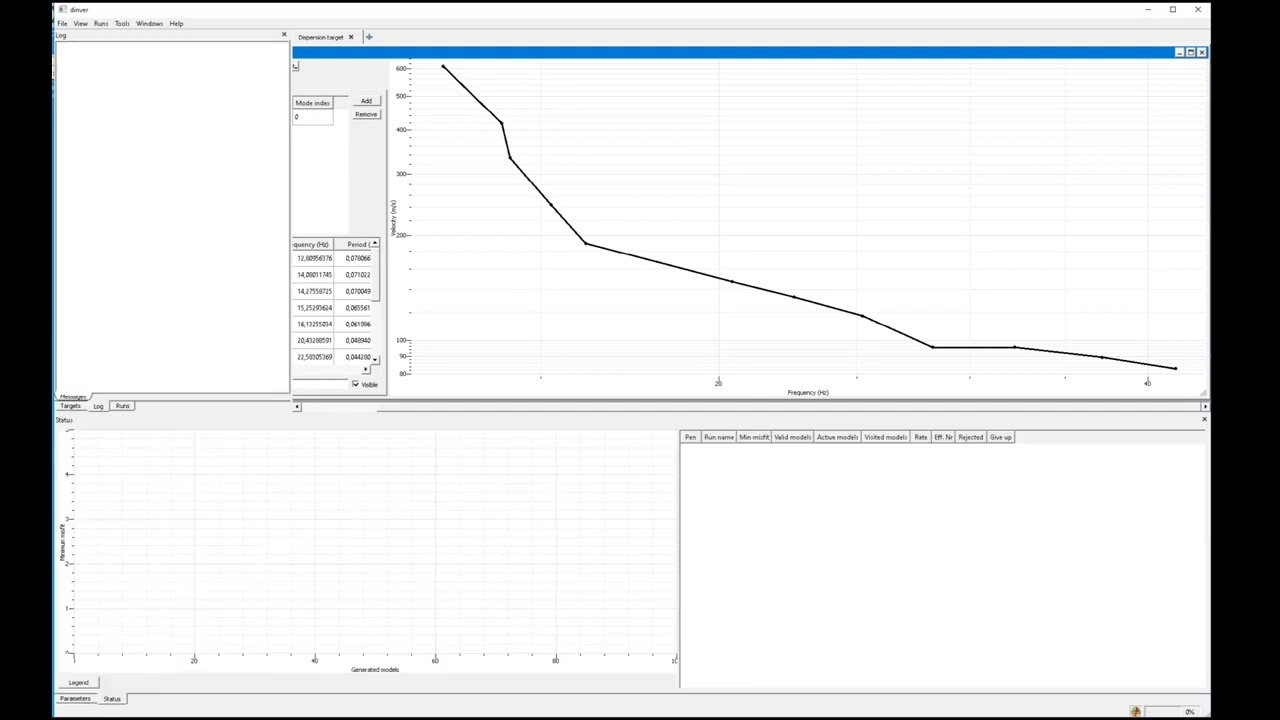Click the Valid models column header
This screenshot has width=1280, height=720.
792,437
